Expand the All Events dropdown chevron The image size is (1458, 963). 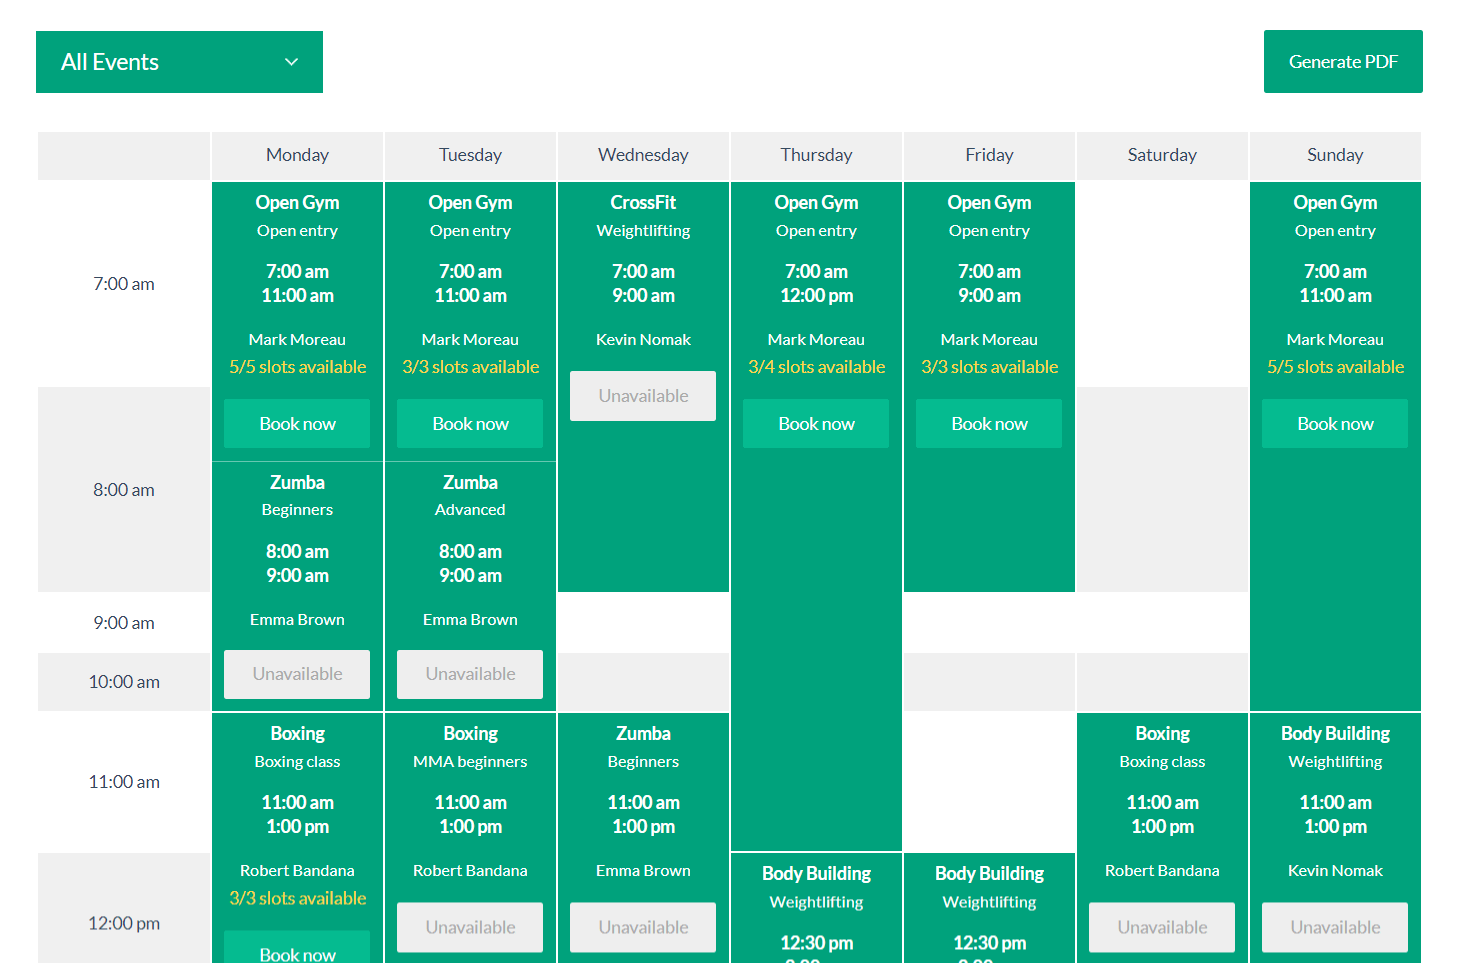pyautogui.click(x=291, y=61)
